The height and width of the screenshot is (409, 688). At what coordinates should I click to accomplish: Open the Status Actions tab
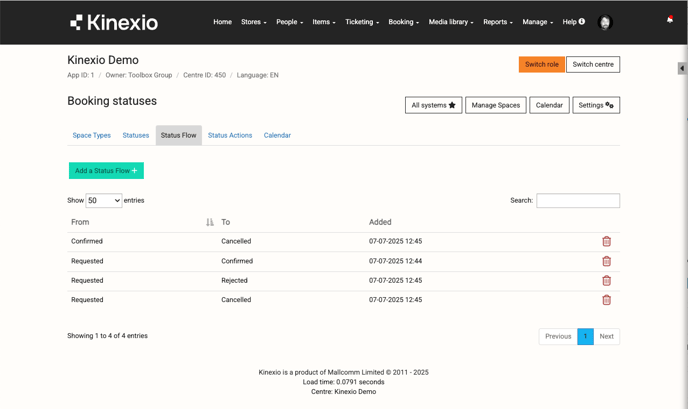pyautogui.click(x=230, y=135)
